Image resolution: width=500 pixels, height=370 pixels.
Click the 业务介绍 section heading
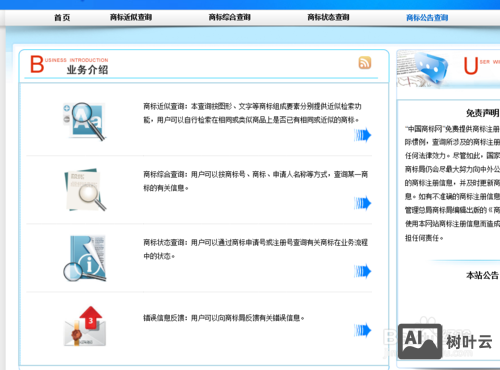pos(87,70)
